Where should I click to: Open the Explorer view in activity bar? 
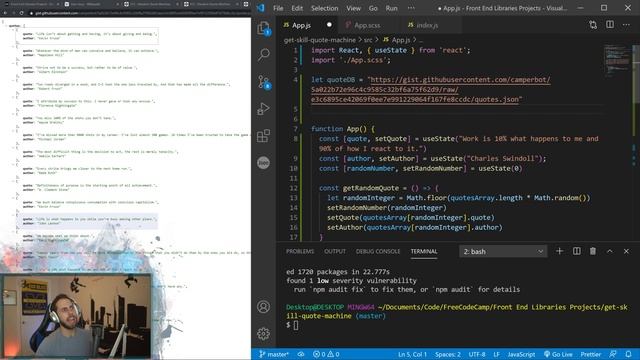[x=264, y=28]
